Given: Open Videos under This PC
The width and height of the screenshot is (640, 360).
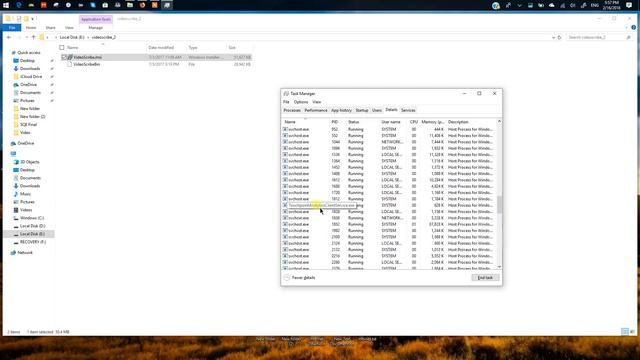Looking at the screenshot, I should coord(26,210).
